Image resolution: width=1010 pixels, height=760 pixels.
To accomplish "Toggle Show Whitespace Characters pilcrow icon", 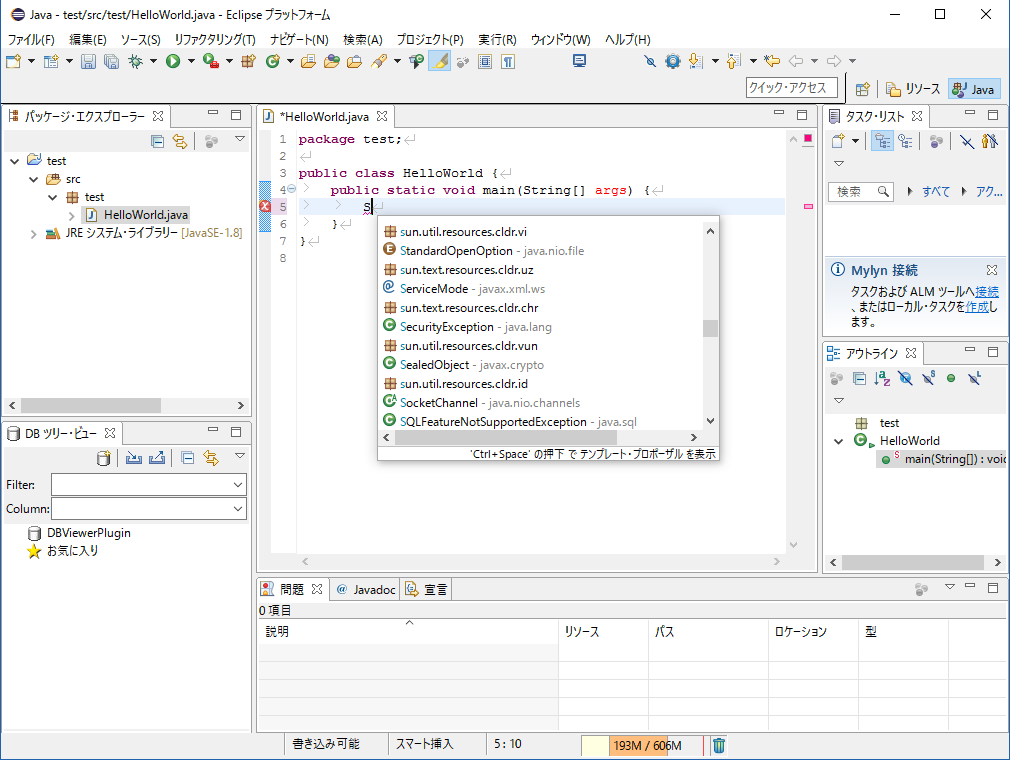I will [x=508, y=62].
